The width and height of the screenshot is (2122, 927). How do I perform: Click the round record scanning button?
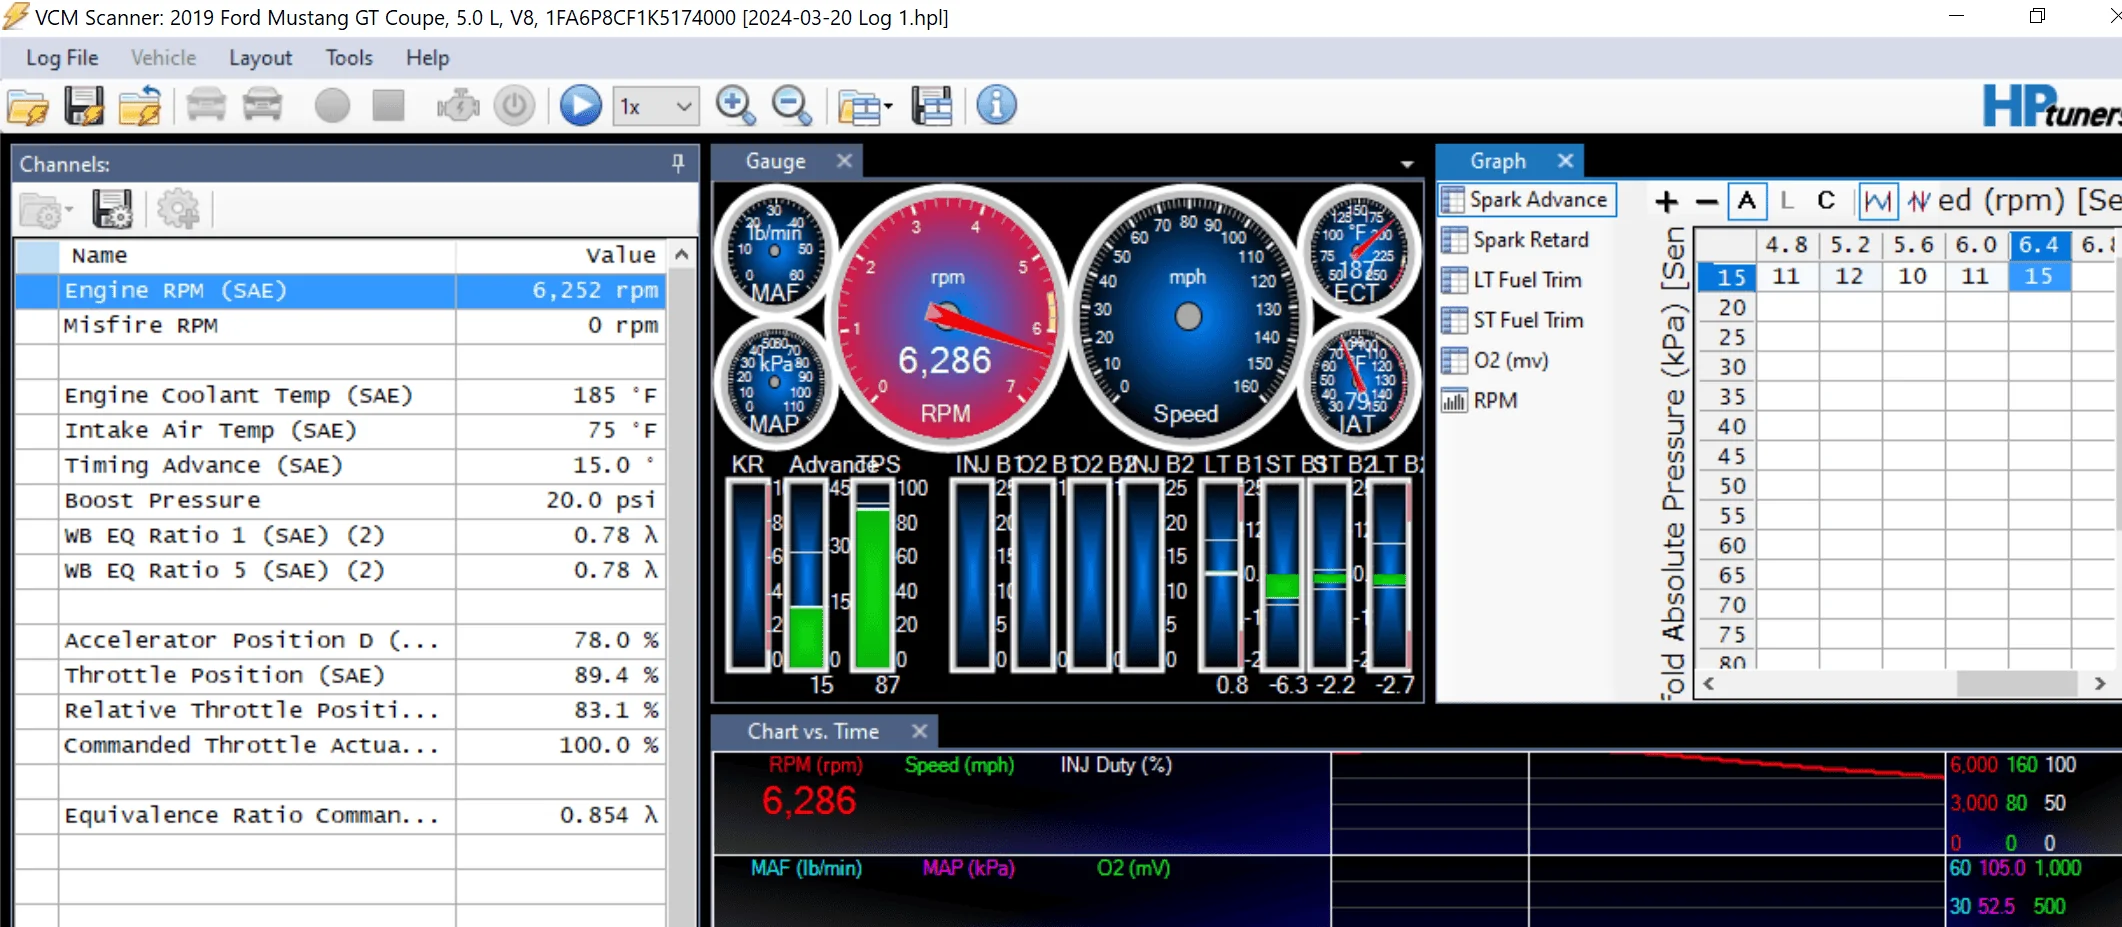(x=332, y=106)
